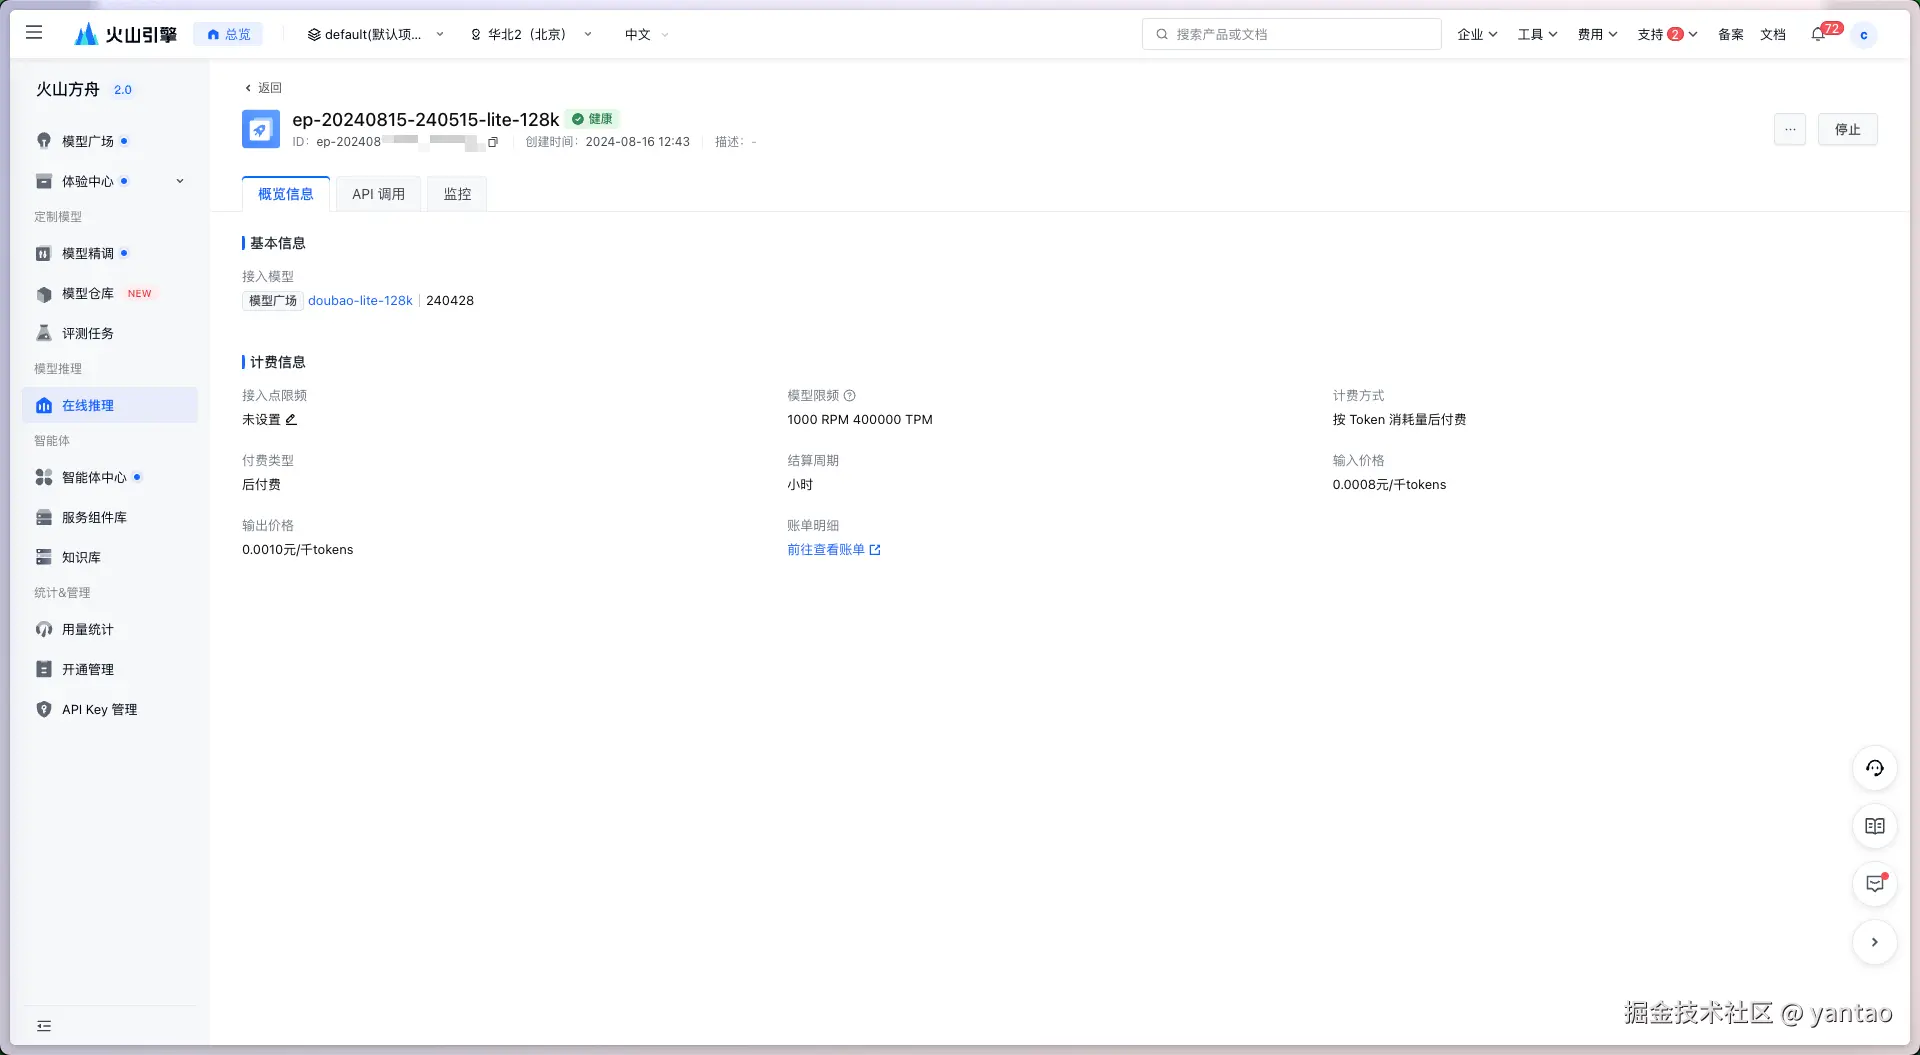Image resolution: width=1920 pixels, height=1055 pixels.
Task: Click the endpoint name ep-20240815-240515-lite-128k
Action: click(x=426, y=119)
